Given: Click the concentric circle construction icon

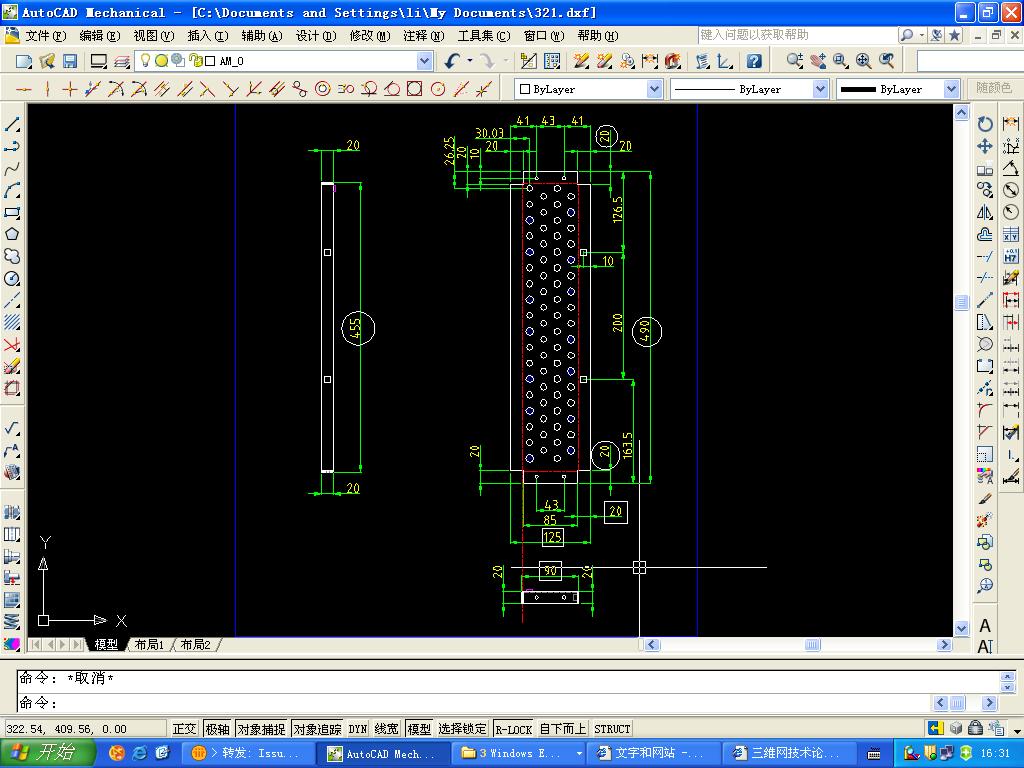Looking at the screenshot, I should (323, 89).
